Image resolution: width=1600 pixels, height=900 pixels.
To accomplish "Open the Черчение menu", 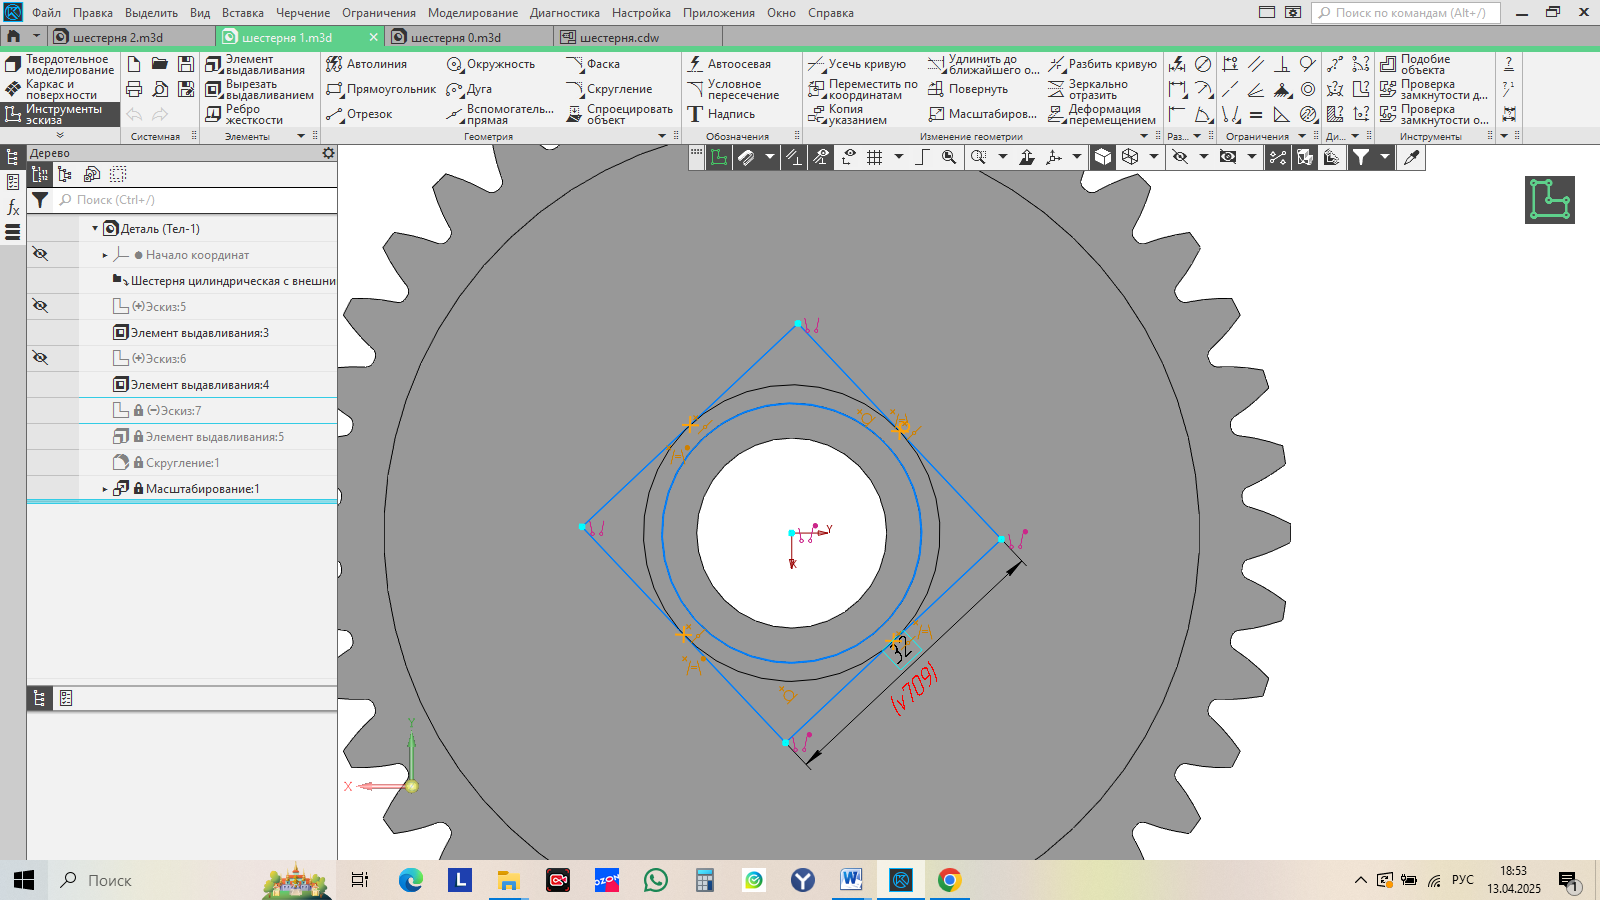I will tap(303, 13).
